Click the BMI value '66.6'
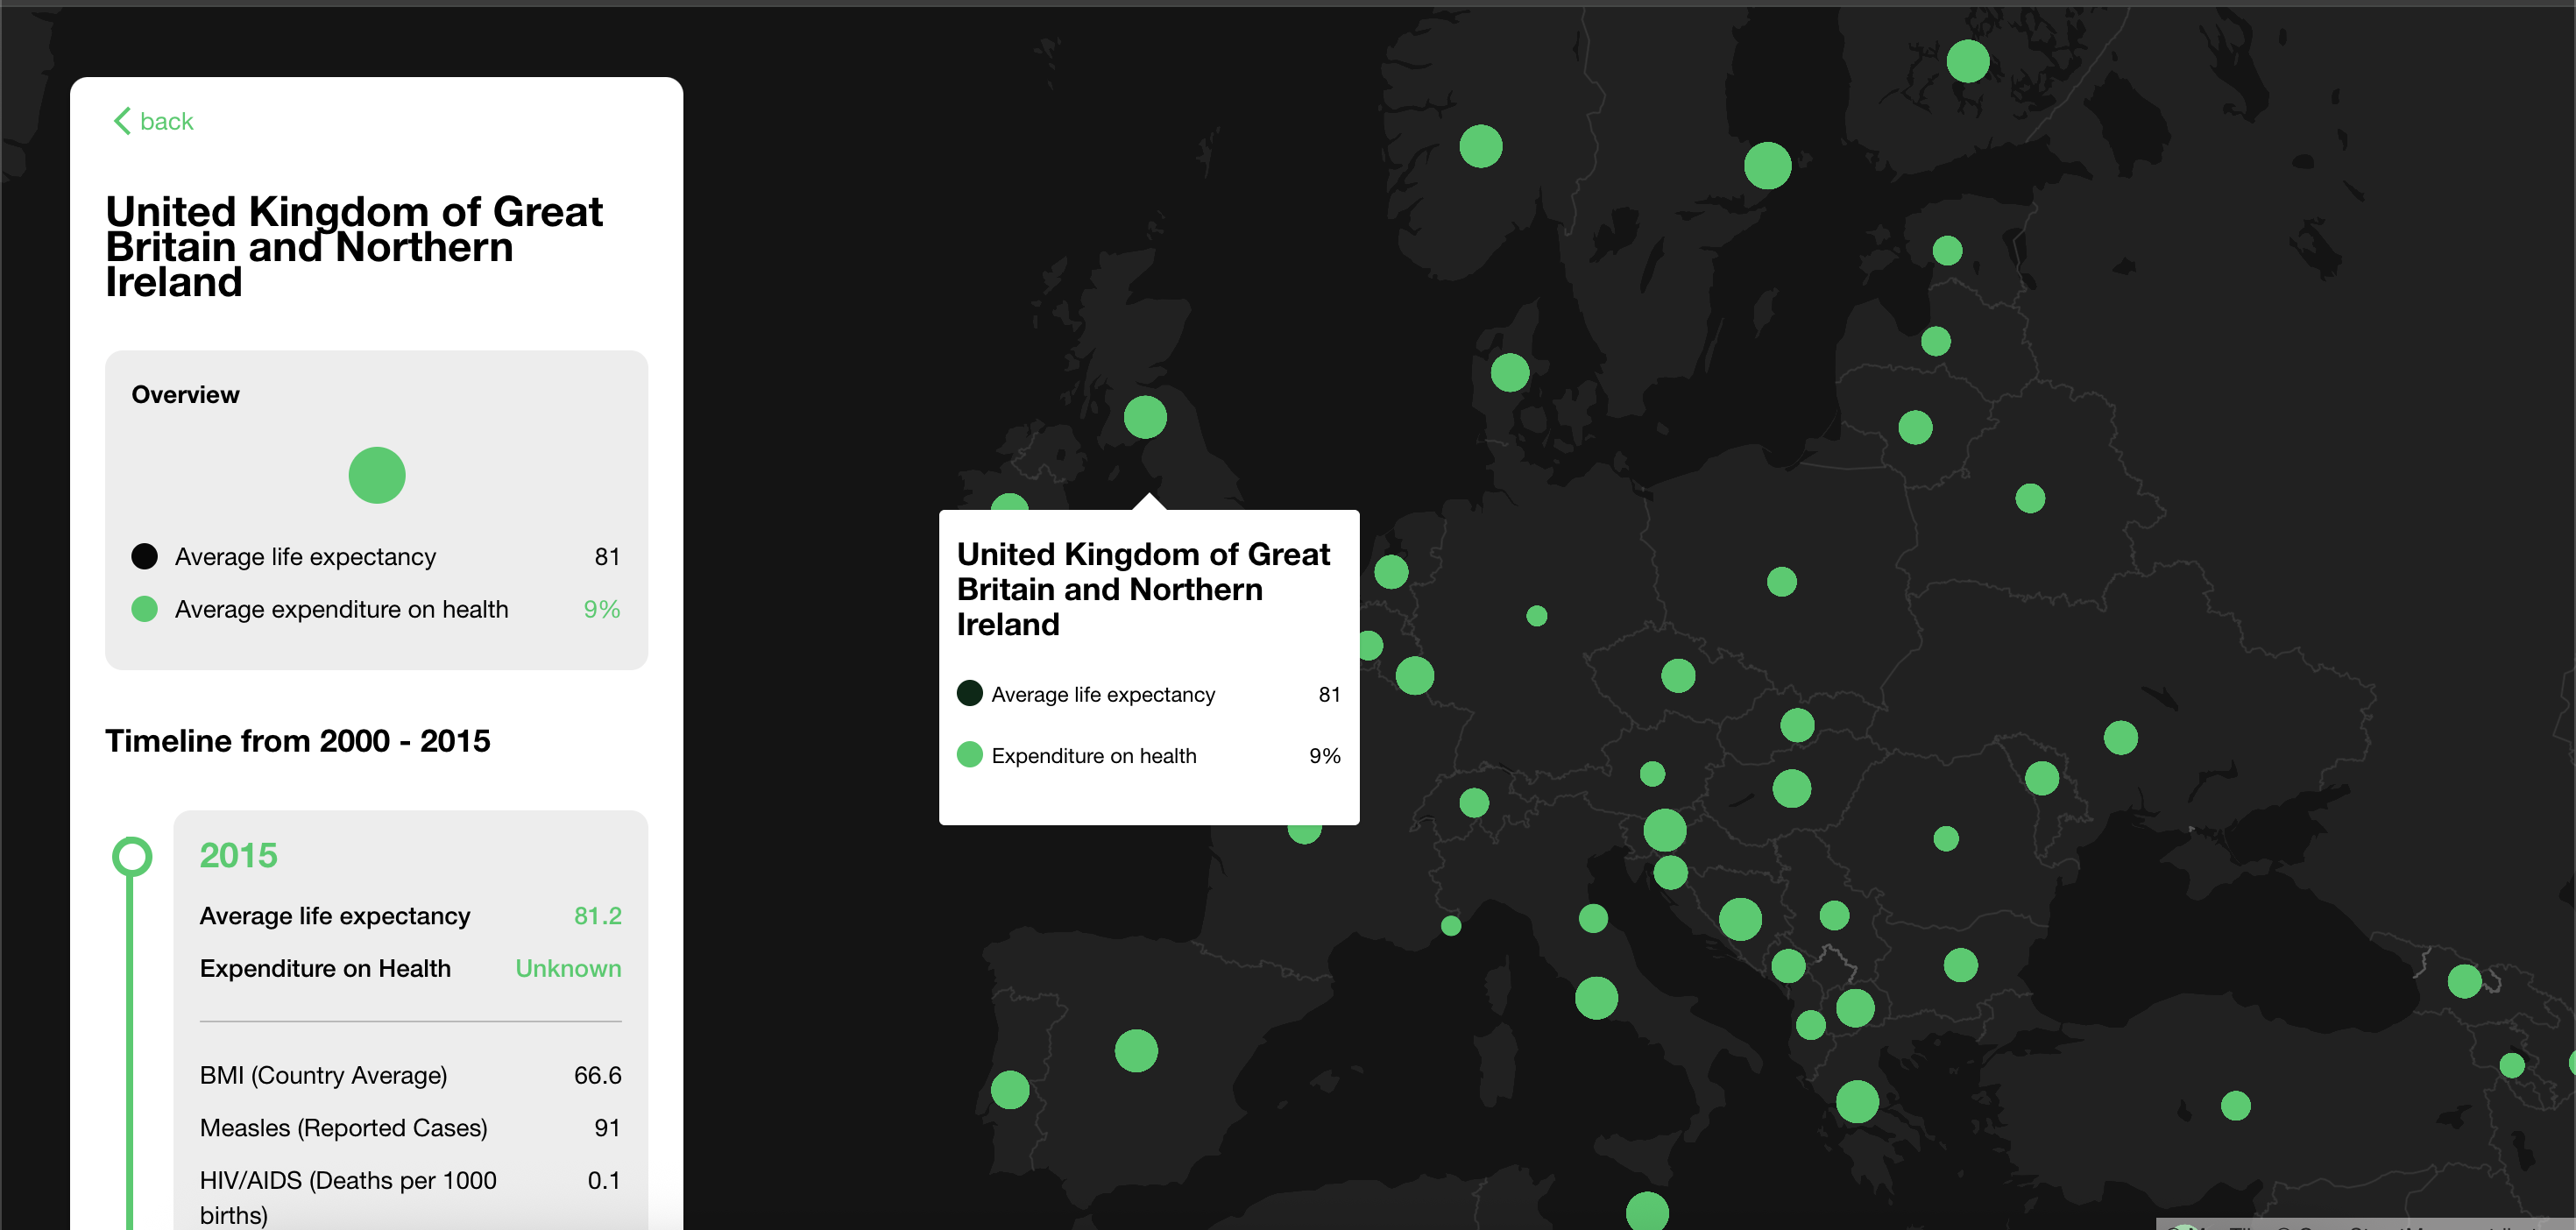 point(597,1075)
